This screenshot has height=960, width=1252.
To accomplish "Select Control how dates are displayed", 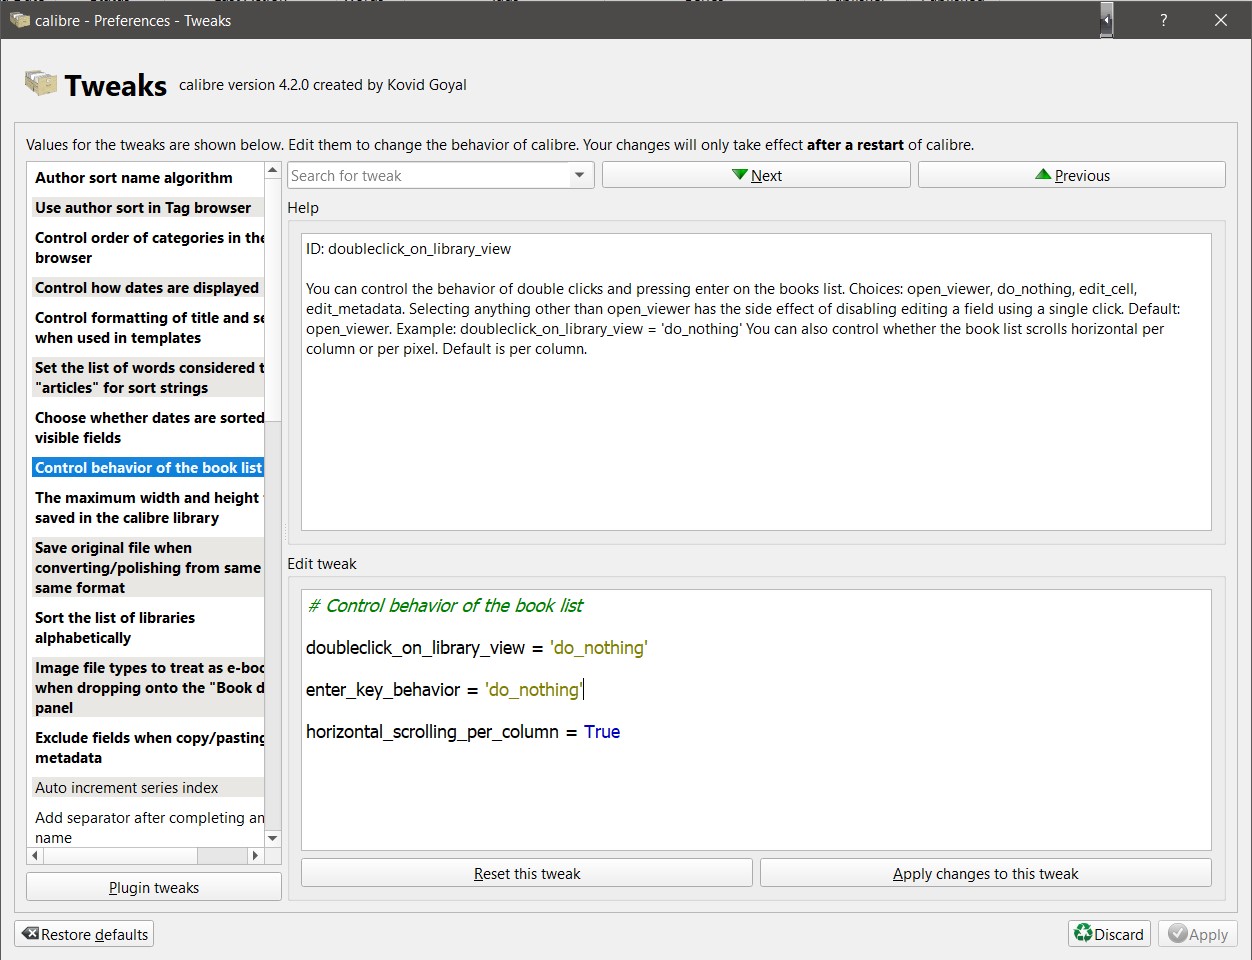I will (x=148, y=288).
